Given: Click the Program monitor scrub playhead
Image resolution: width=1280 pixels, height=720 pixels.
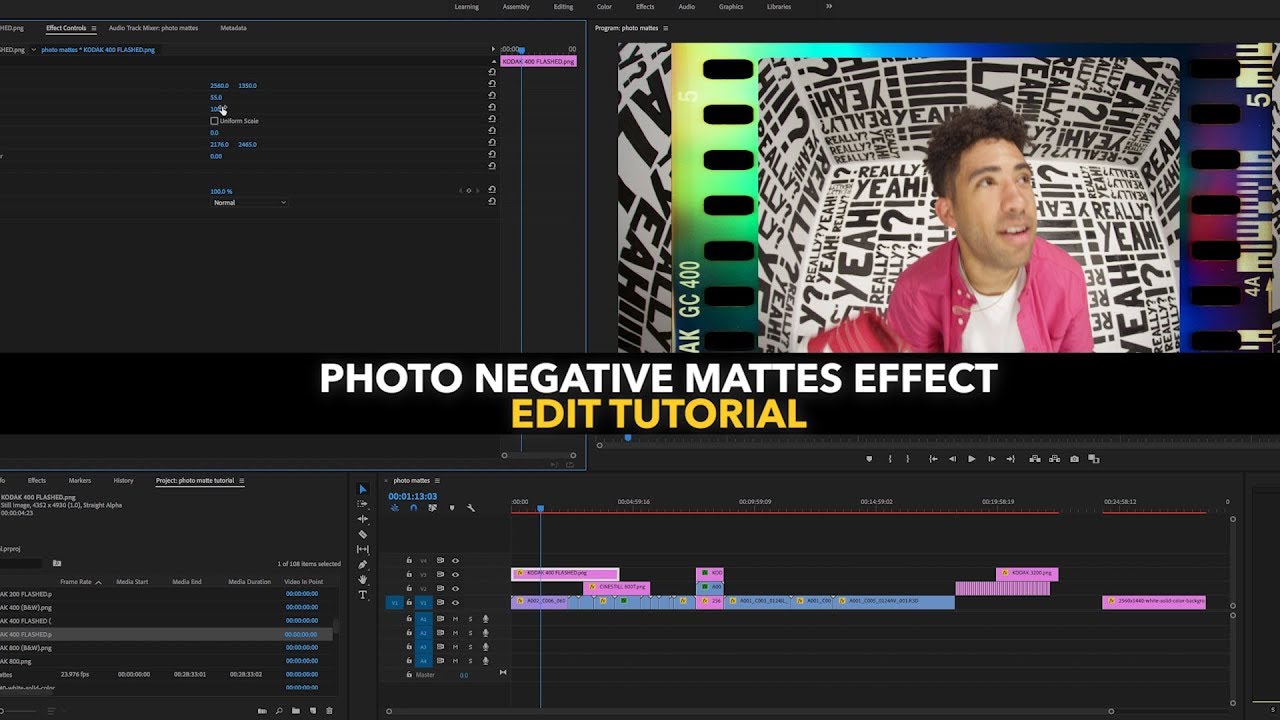Looking at the screenshot, I should tap(628, 437).
